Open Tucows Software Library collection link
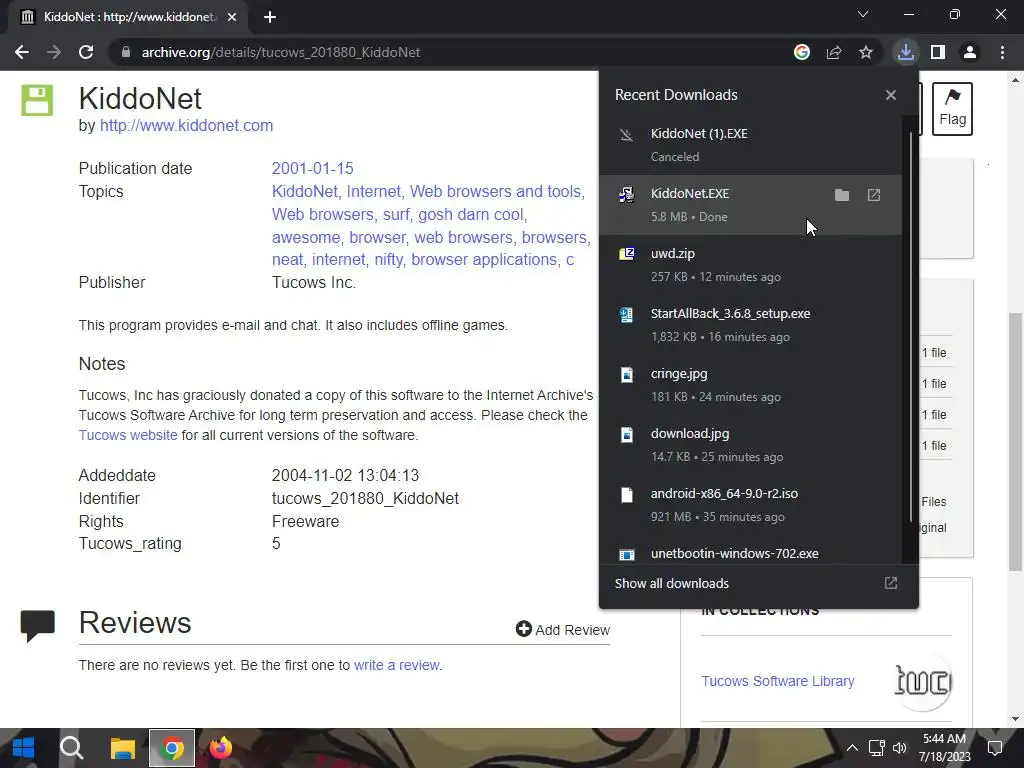This screenshot has width=1024, height=768. click(778, 681)
